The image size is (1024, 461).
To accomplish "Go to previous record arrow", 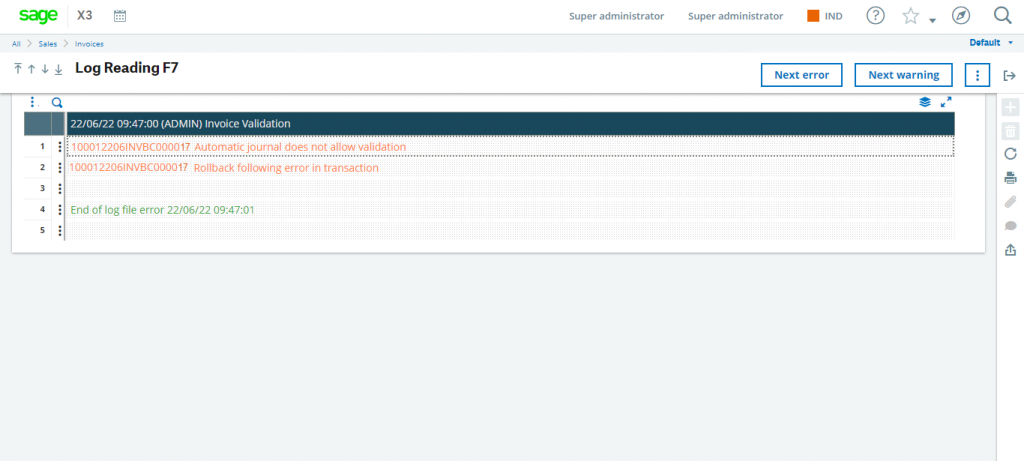I will 31,69.
